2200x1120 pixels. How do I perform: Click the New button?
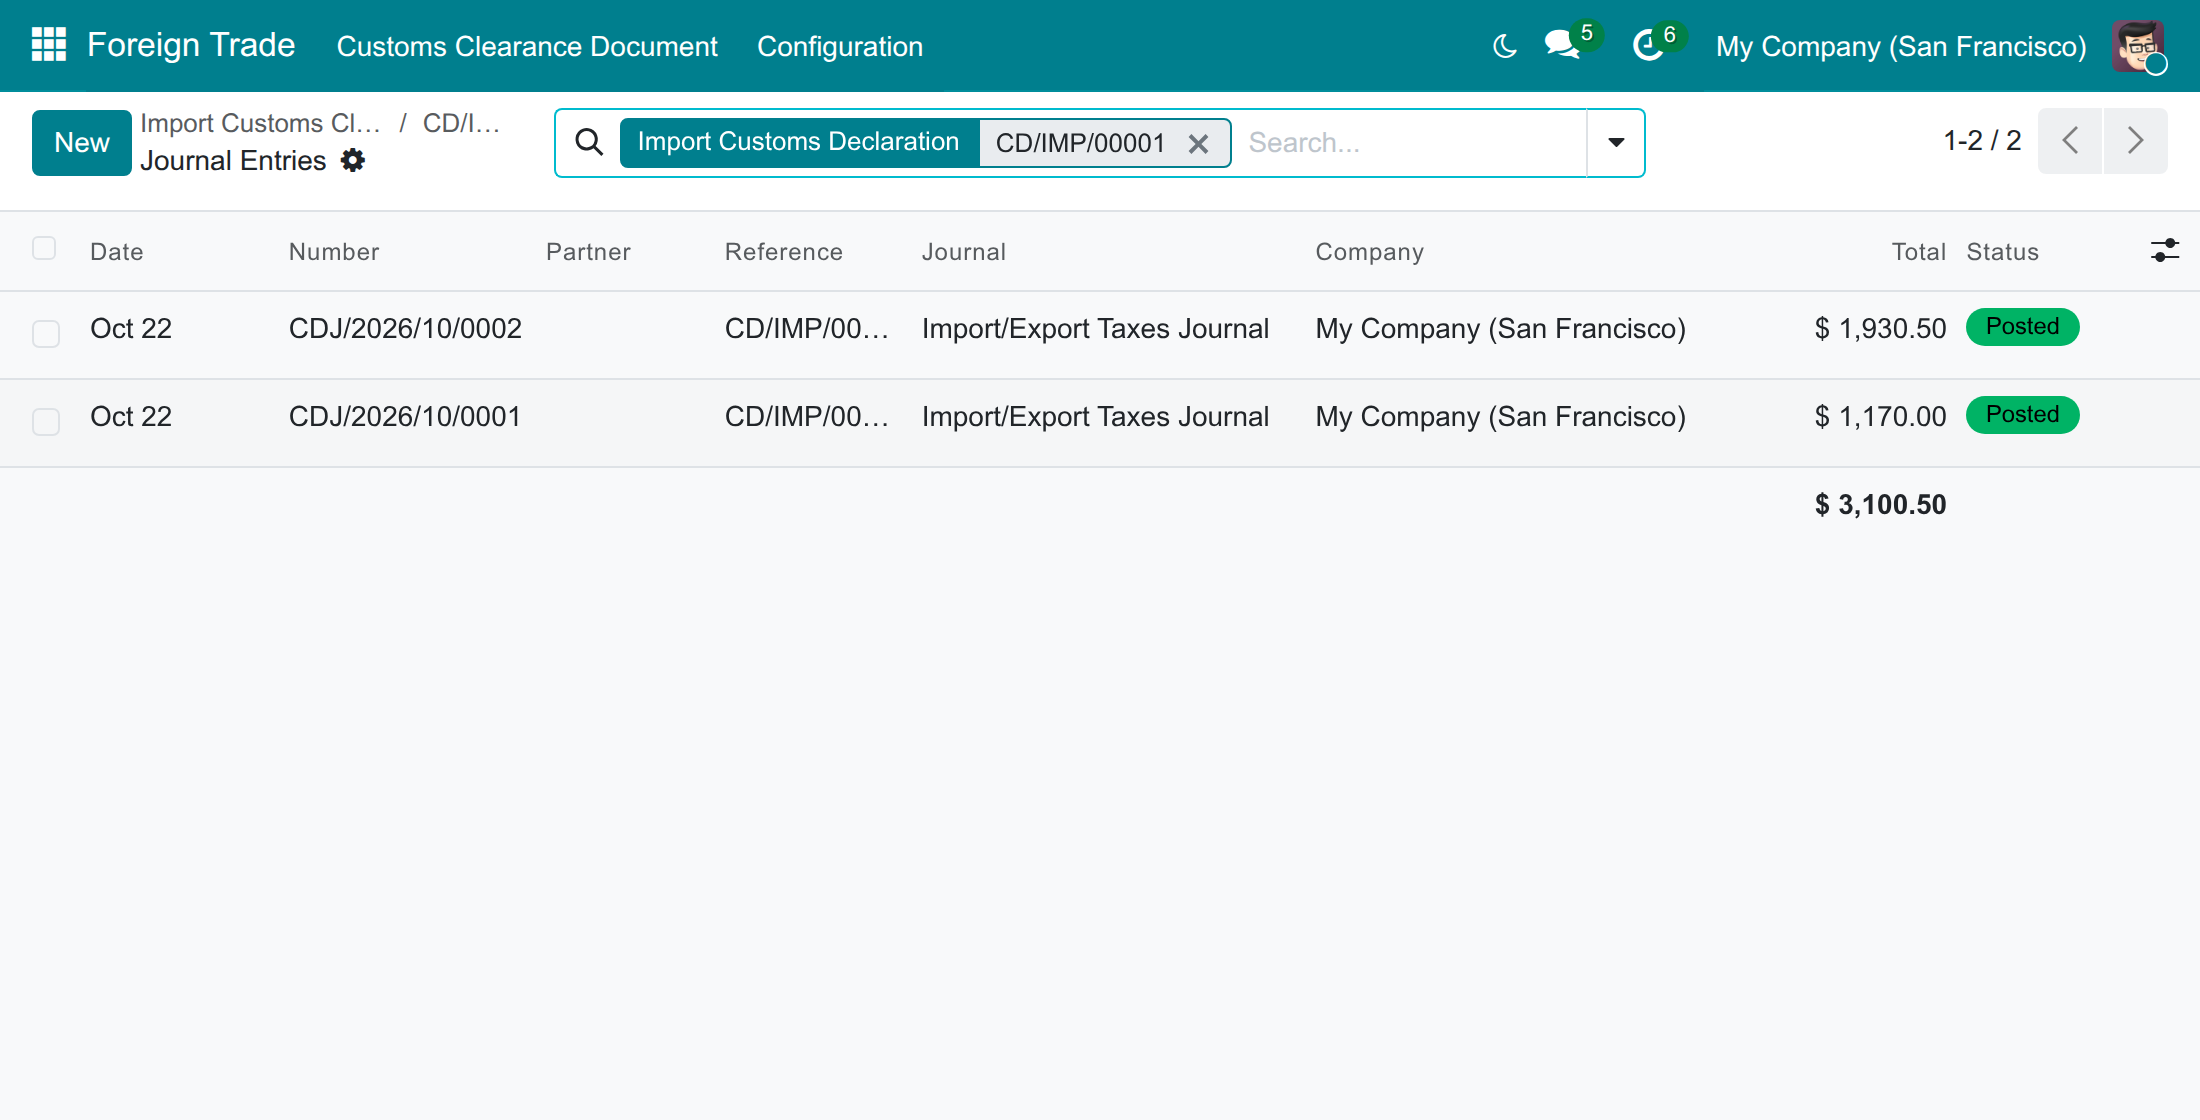(82, 142)
